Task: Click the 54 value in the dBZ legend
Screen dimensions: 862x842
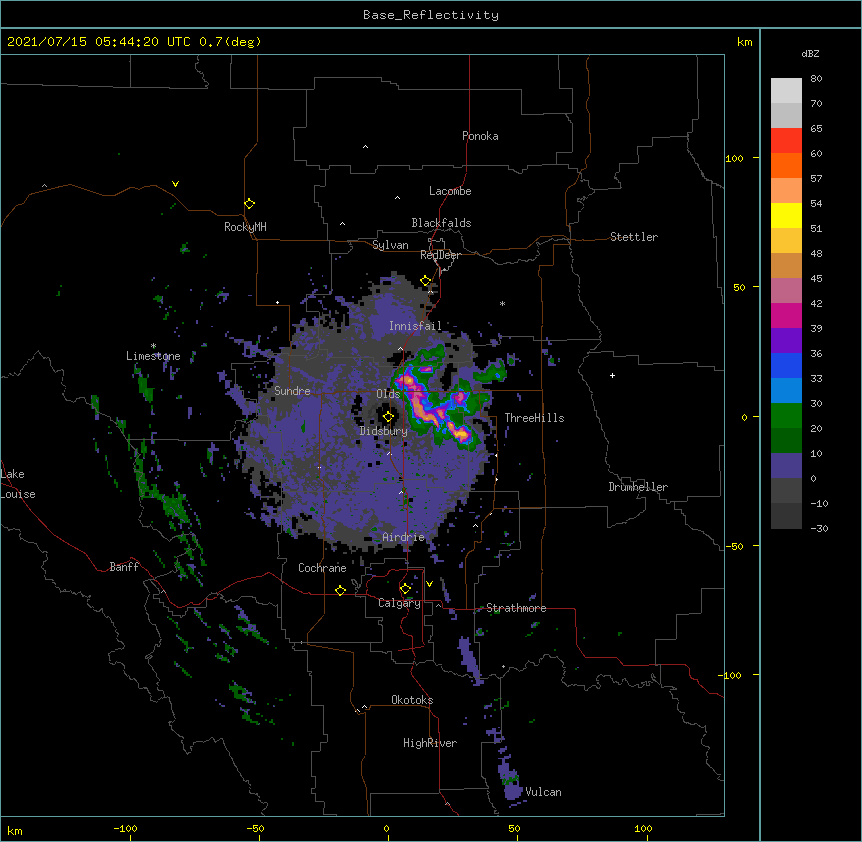Action: [816, 203]
